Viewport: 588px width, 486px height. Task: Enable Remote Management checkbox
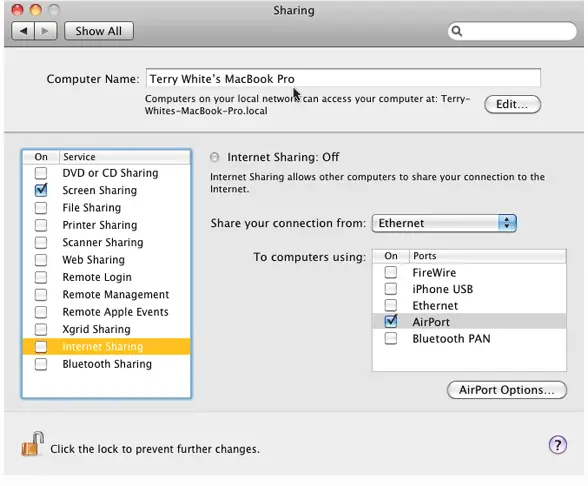41,294
